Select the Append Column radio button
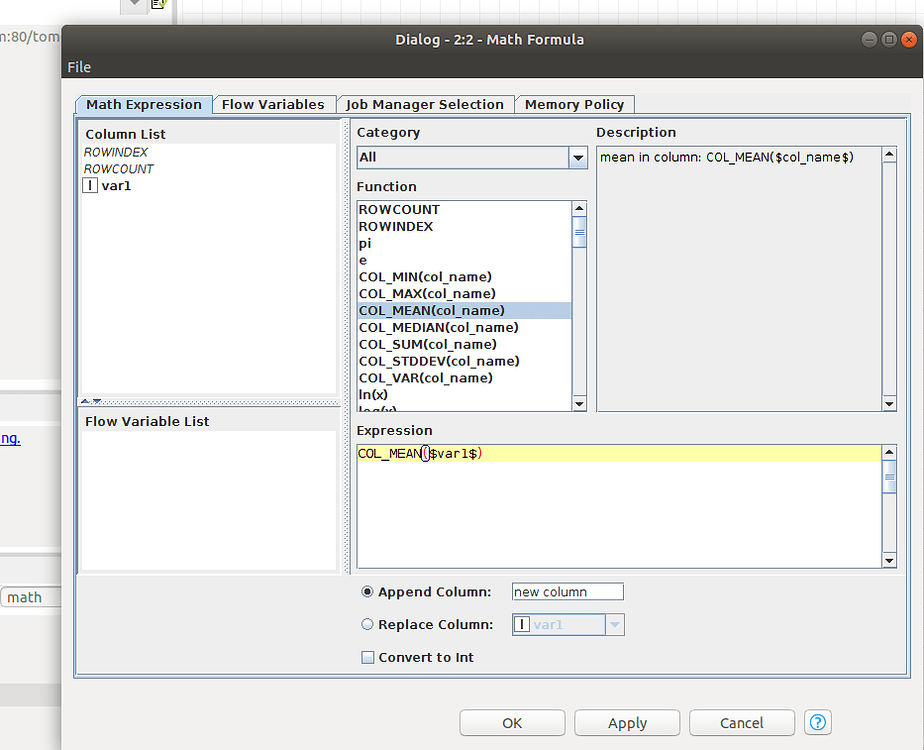The height and width of the screenshot is (750, 924). coord(367,592)
